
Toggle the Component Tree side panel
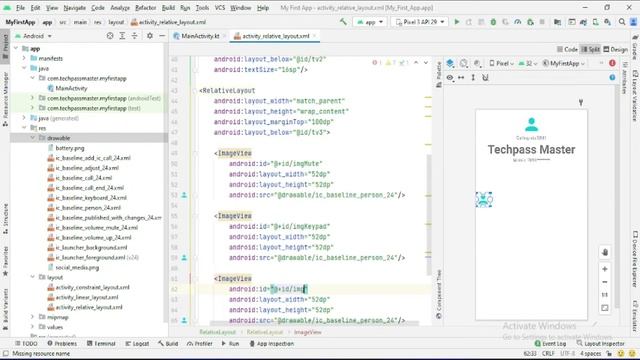[439, 295]
